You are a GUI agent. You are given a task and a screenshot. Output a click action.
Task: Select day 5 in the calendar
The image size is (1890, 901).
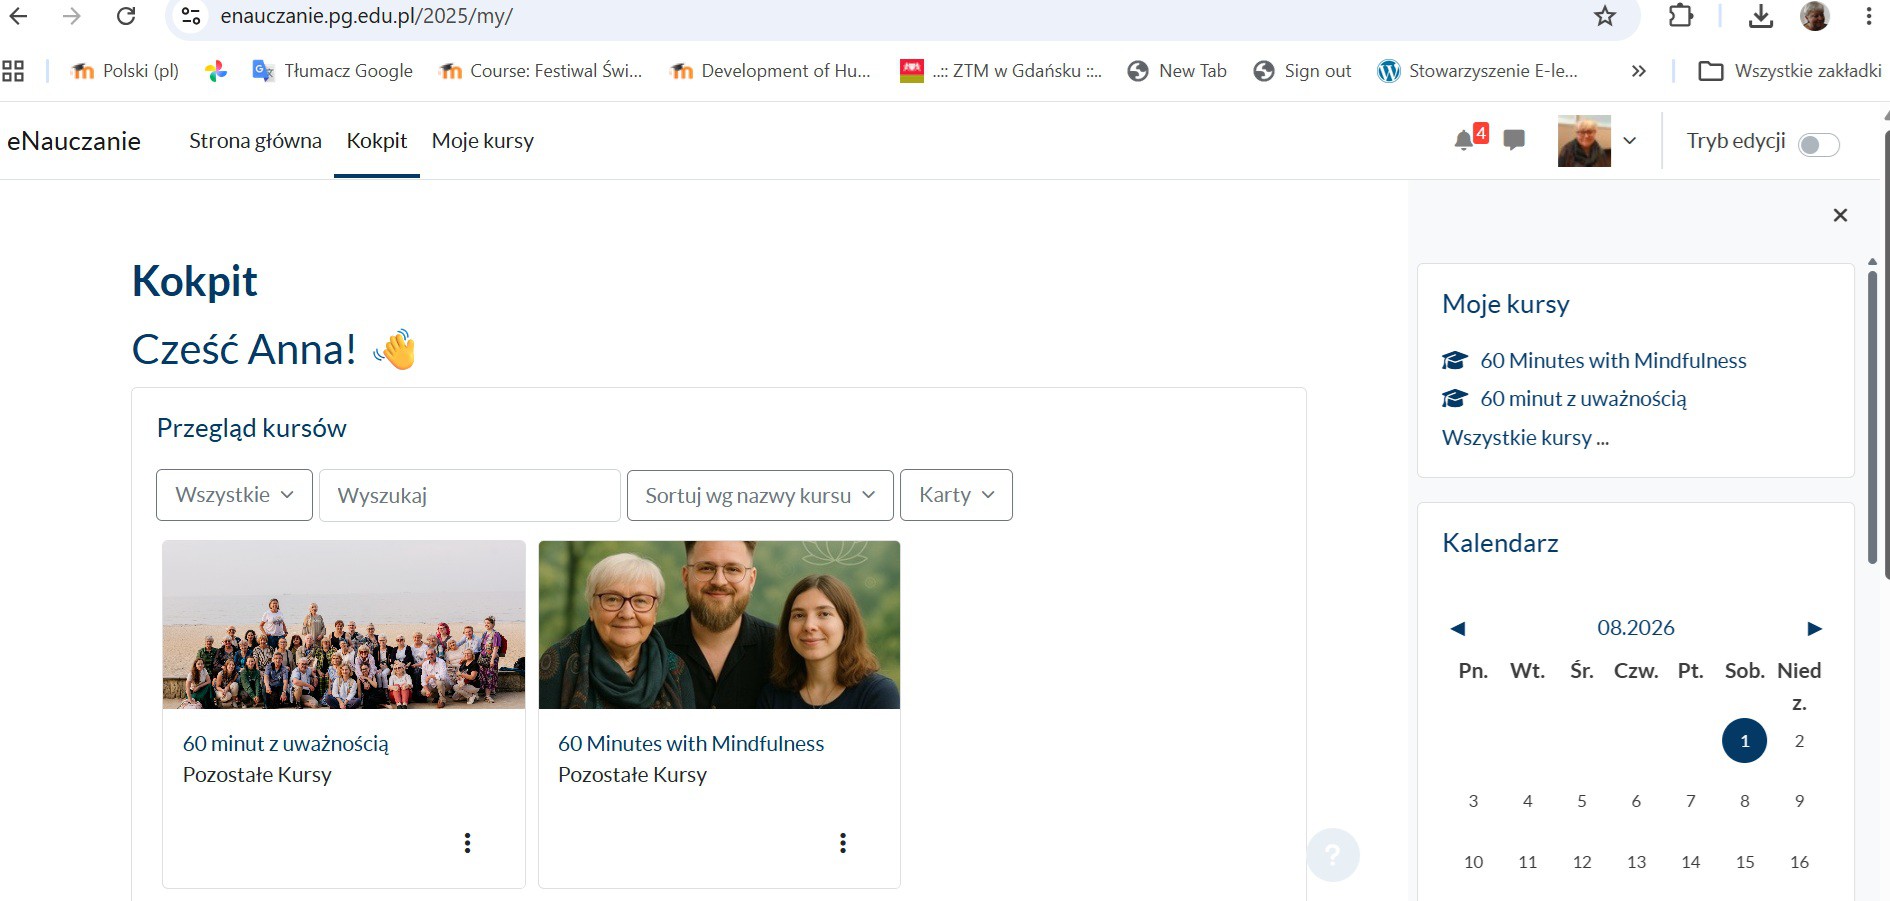[1582, 801]
